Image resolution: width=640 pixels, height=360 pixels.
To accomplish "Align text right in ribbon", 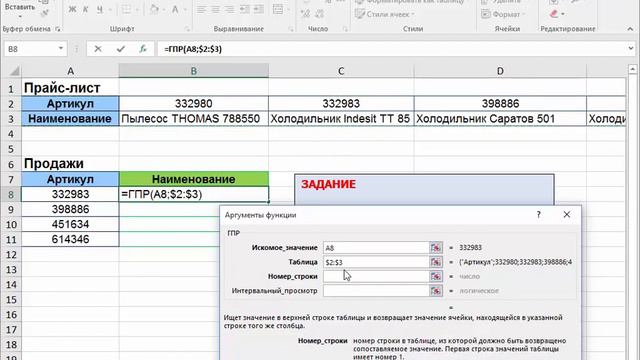I will pyautogui.click(x=230, y=10).
